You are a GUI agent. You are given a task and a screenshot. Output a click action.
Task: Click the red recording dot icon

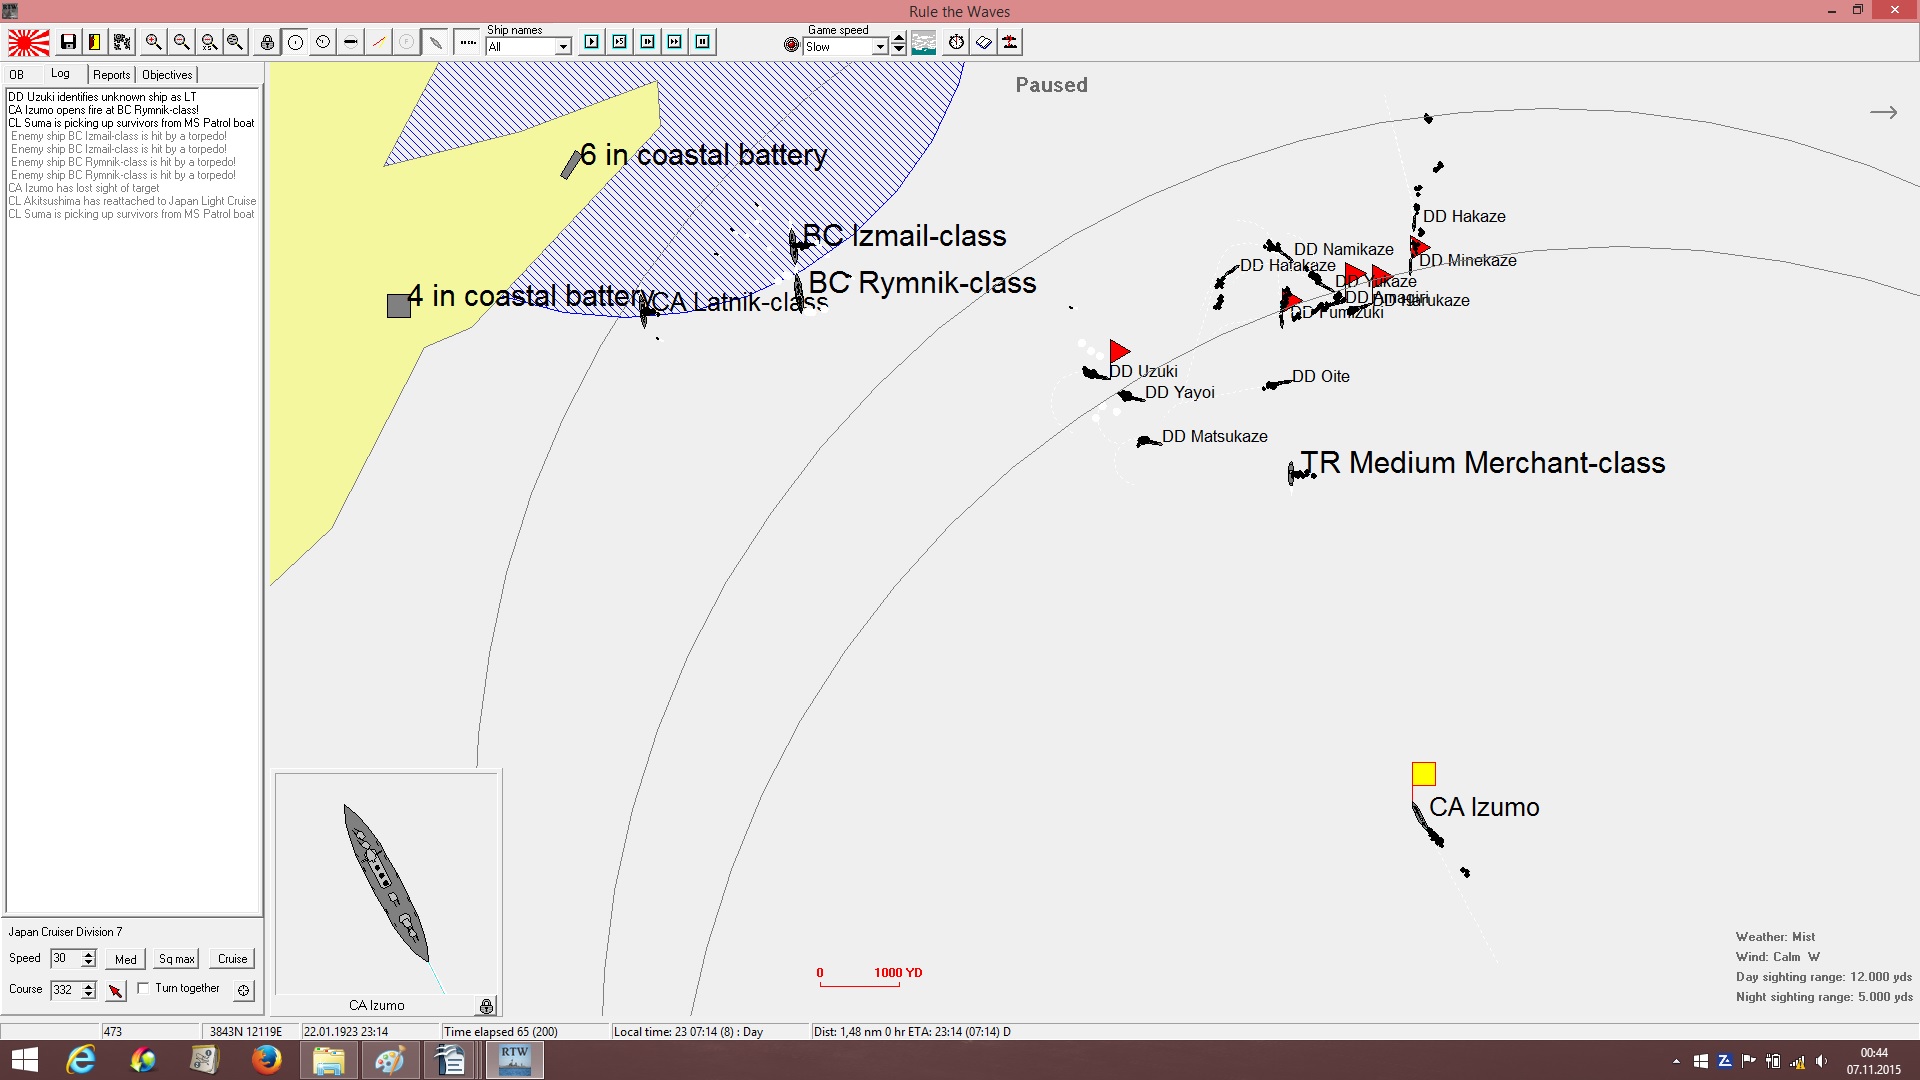[792, 45]
